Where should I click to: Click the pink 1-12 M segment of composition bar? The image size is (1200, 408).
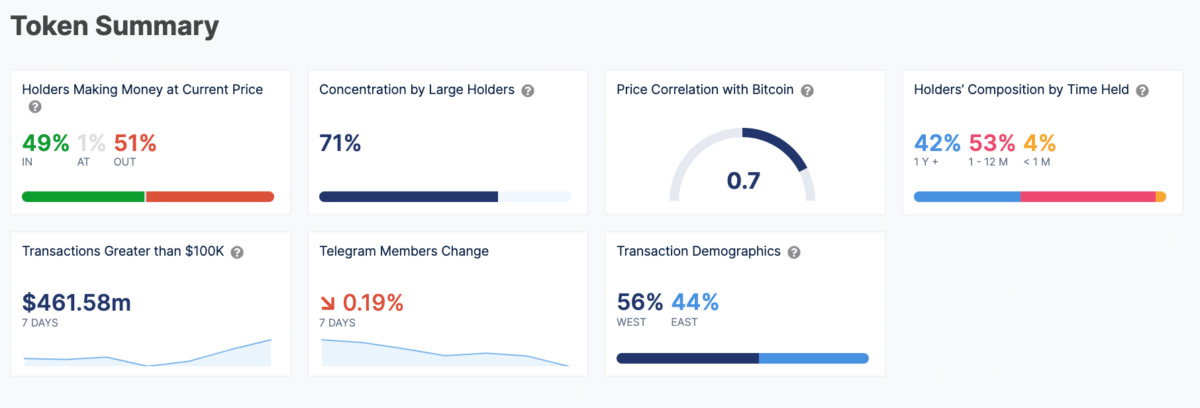[x=1087, y=196]
